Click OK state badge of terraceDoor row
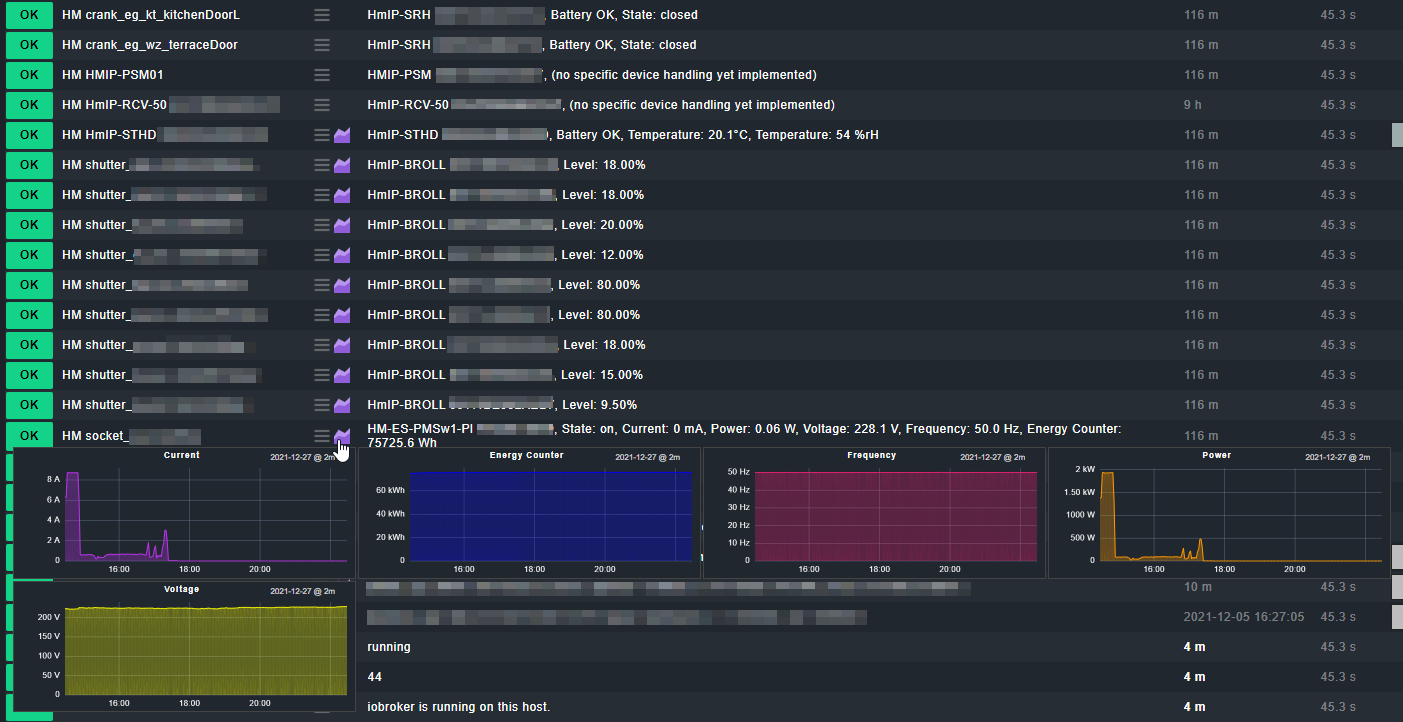Viewport: 1403px width, 722px height. (29, 45)
